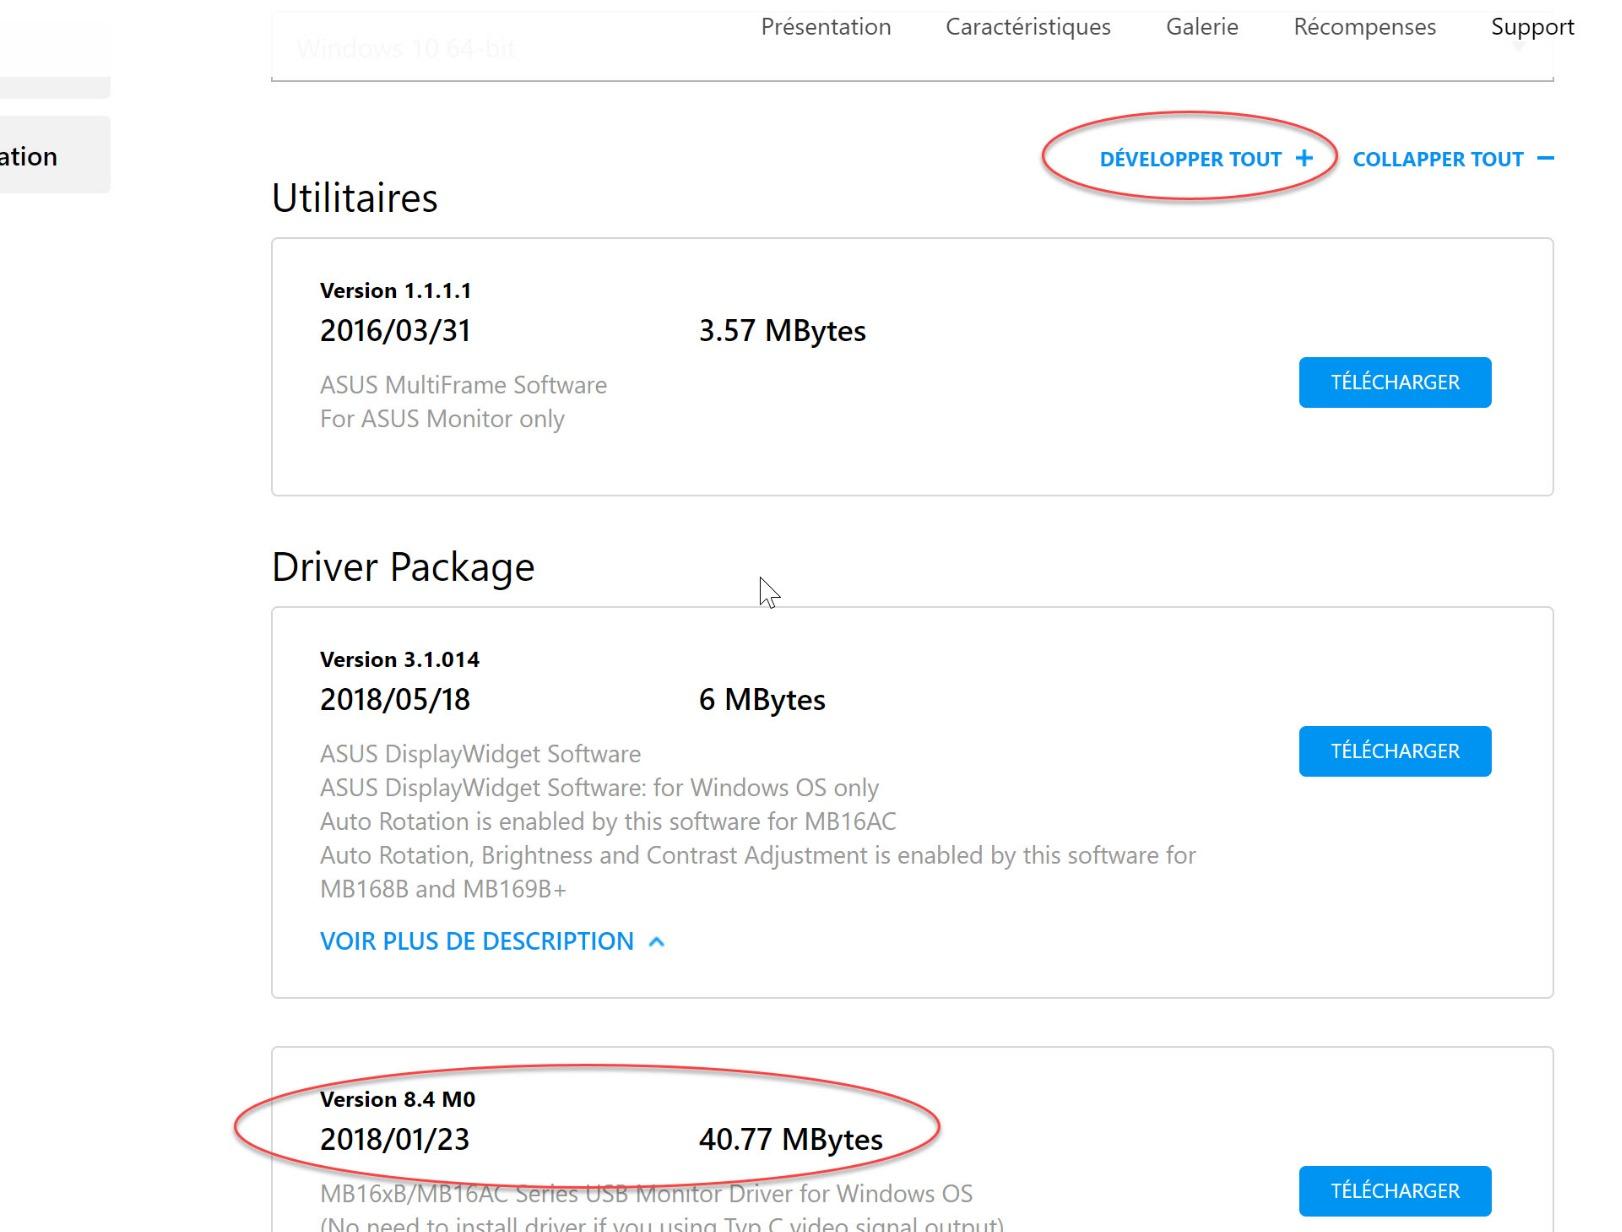Click the ASUS MultiFrame Software description

coord(463,385)
